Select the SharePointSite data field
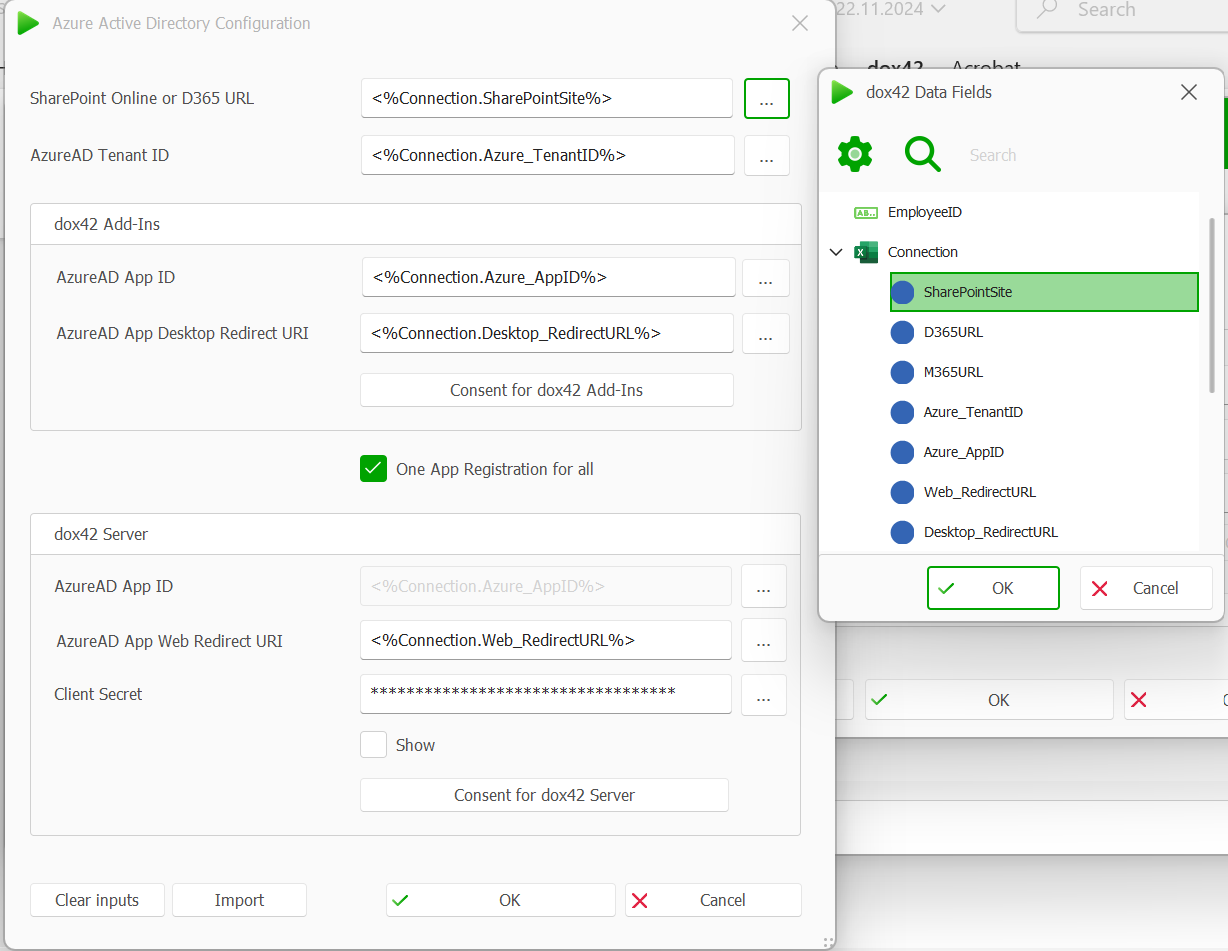 (x=1044, y=292)
